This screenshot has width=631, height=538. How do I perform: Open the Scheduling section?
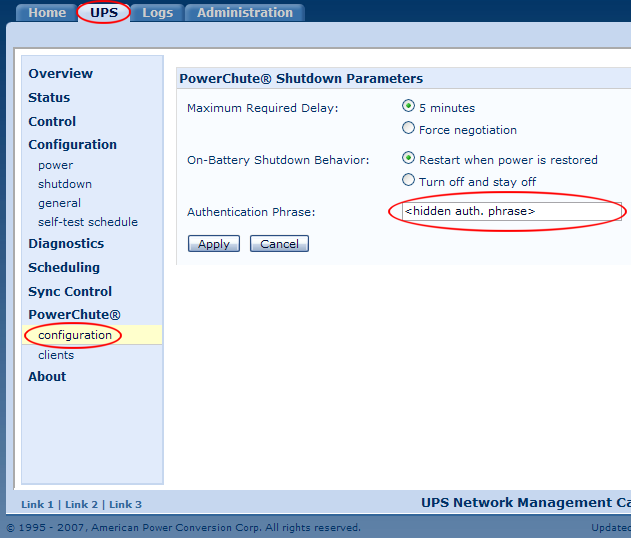click(64, 268)
